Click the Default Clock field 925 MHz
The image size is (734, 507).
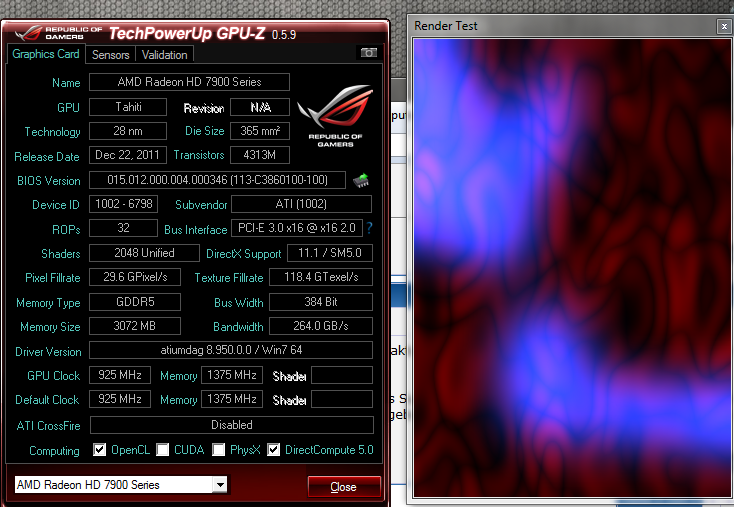pyautogui.click(x=120, y=399)
